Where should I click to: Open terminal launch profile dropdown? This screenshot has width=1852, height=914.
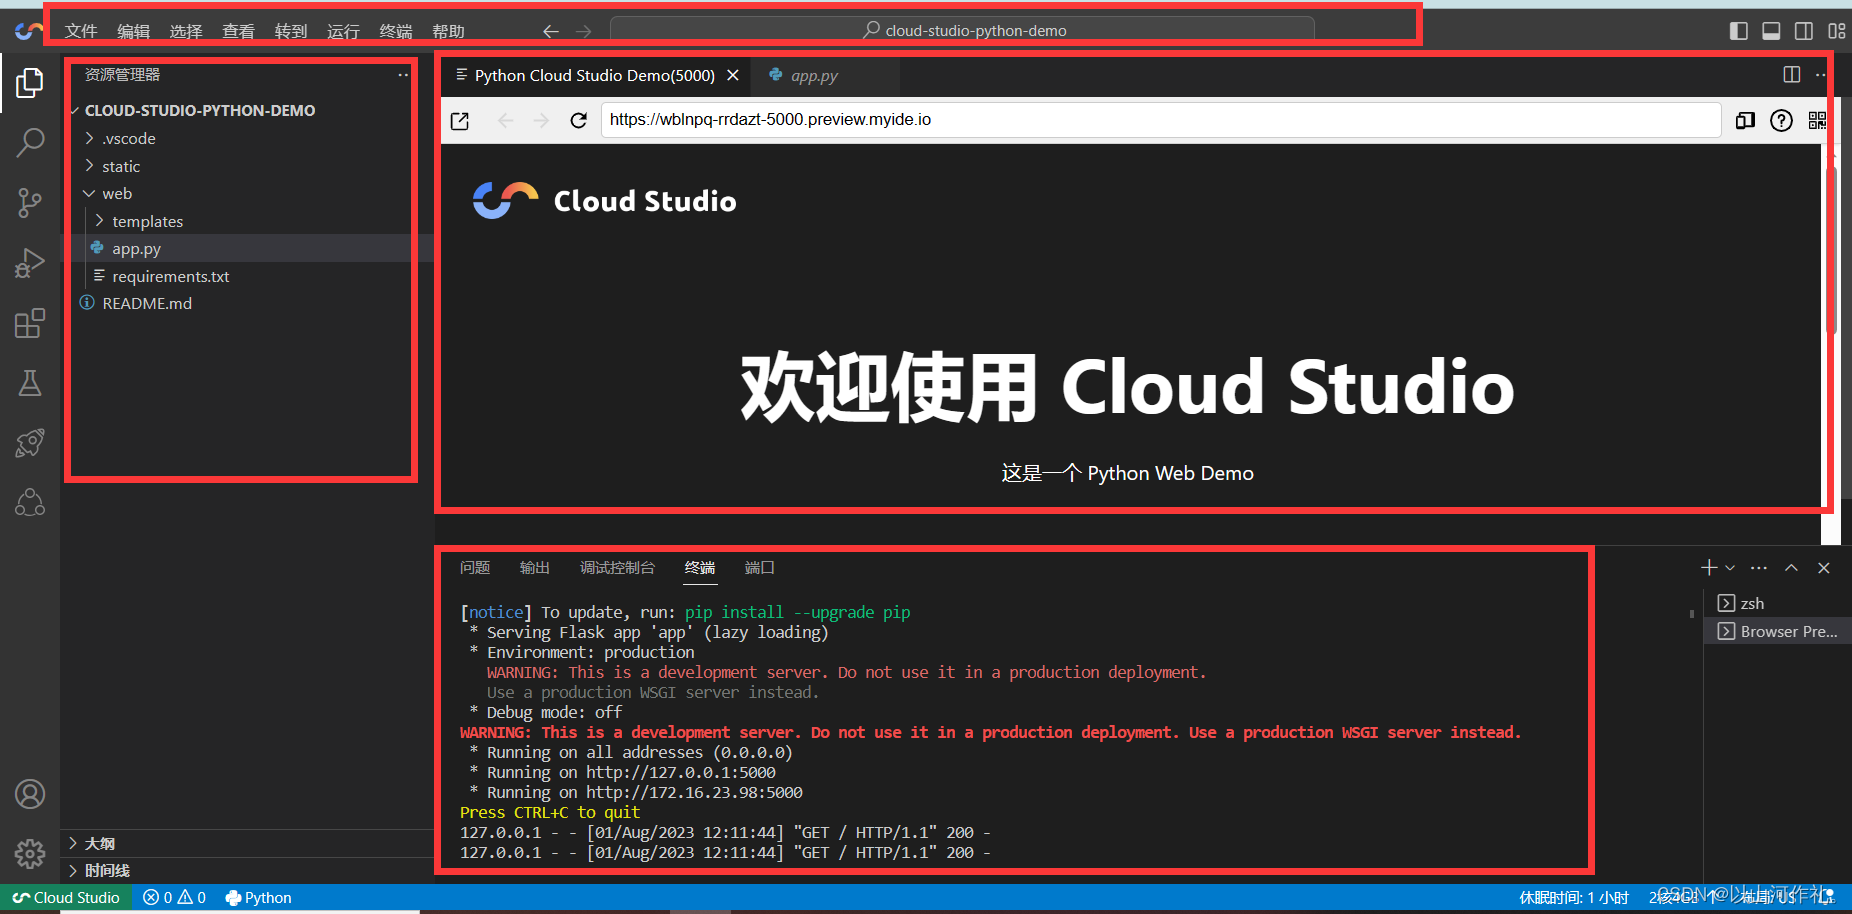[1730, 568]
